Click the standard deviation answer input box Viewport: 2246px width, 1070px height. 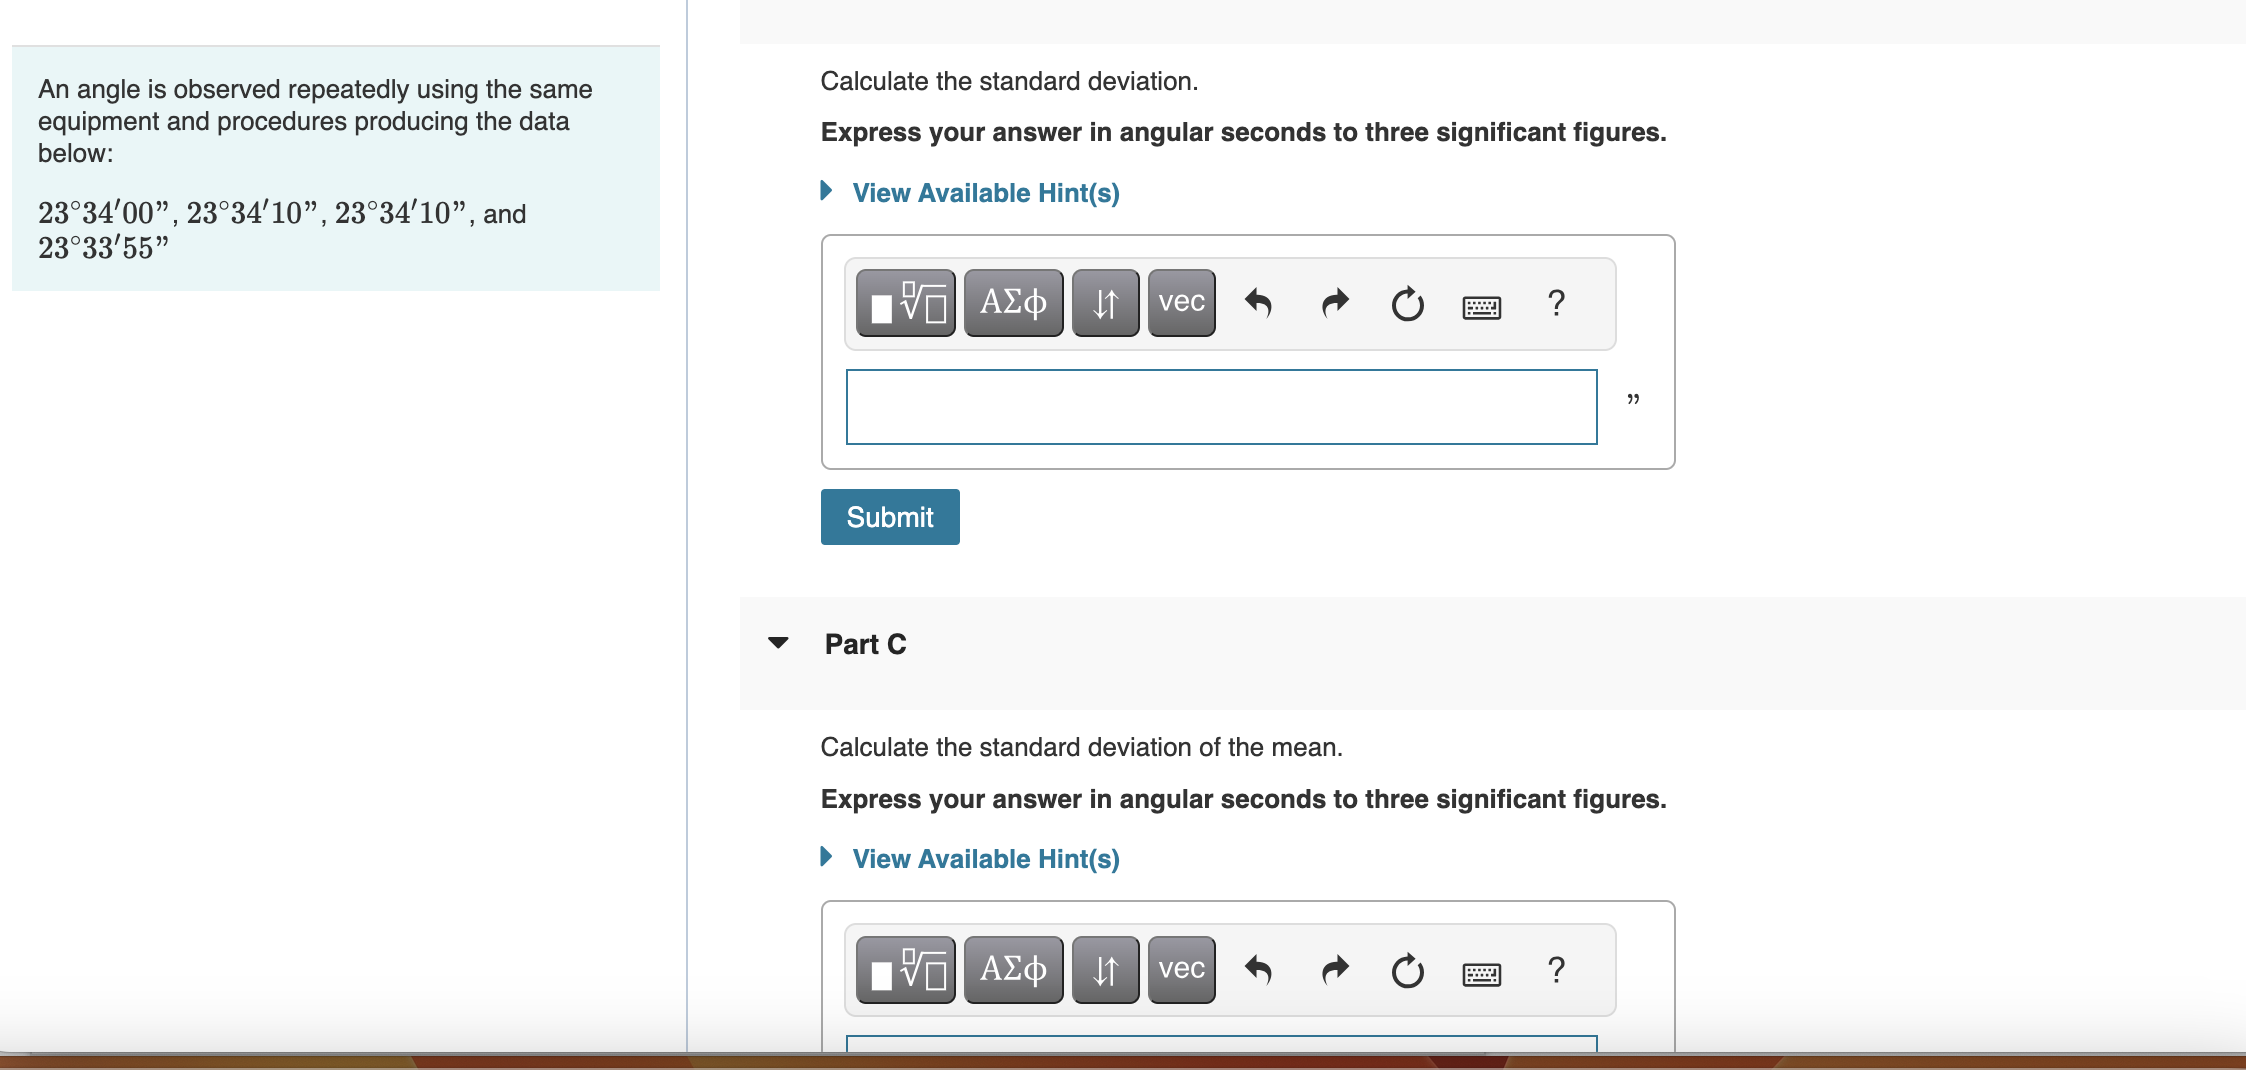point(1221,407)
